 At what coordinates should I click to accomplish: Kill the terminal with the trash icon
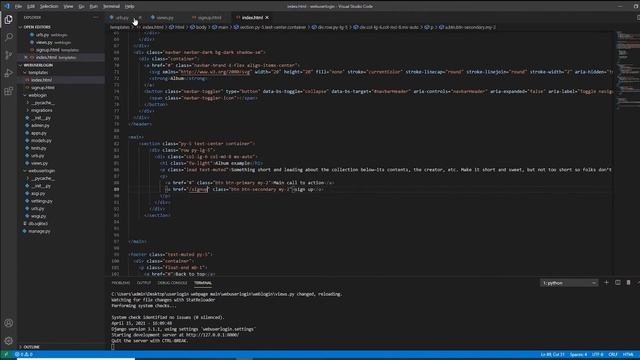click(629, 282)
